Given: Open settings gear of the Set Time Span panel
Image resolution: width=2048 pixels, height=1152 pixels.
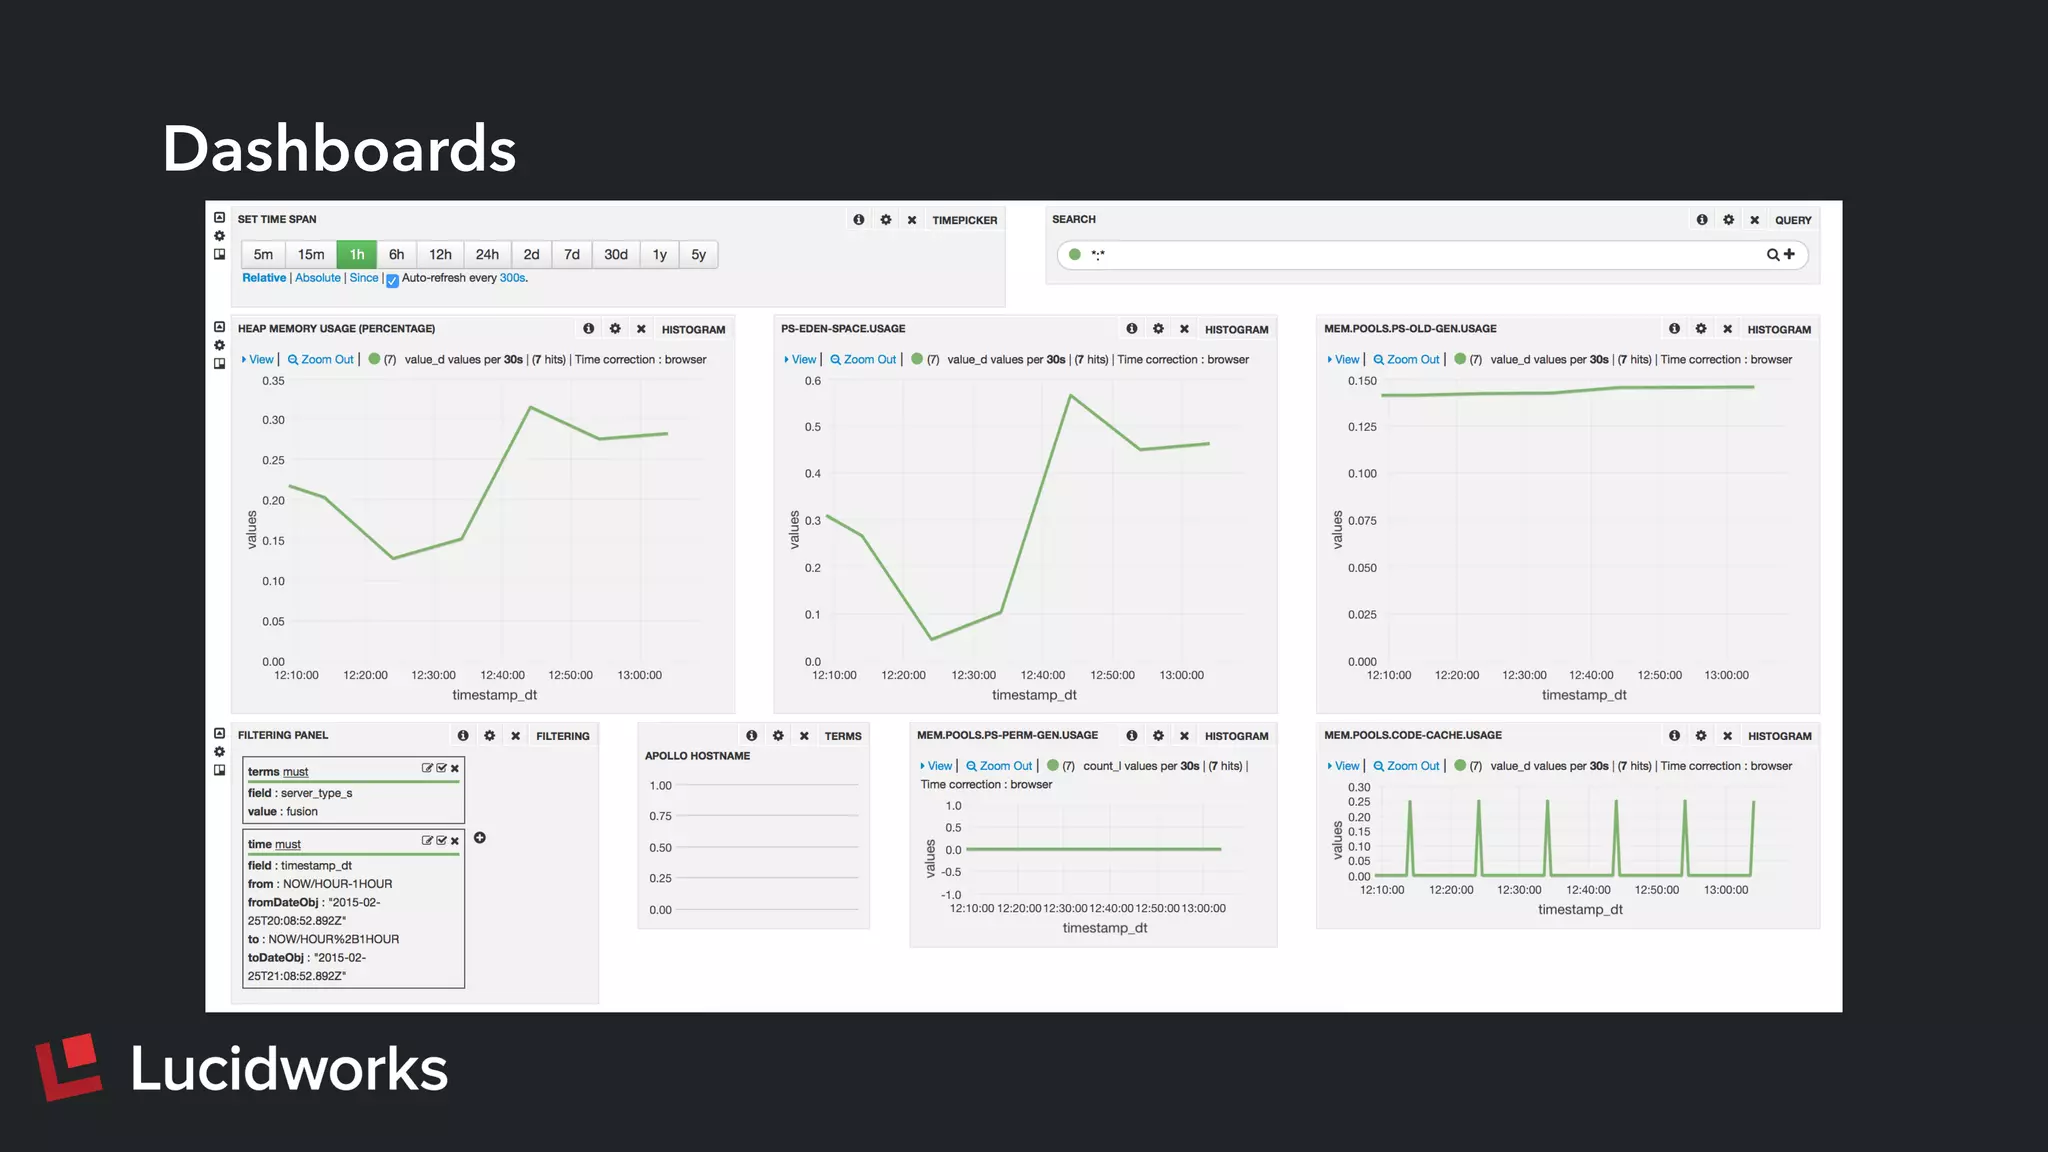Looking at the screenshot, I should coord(886,220).
